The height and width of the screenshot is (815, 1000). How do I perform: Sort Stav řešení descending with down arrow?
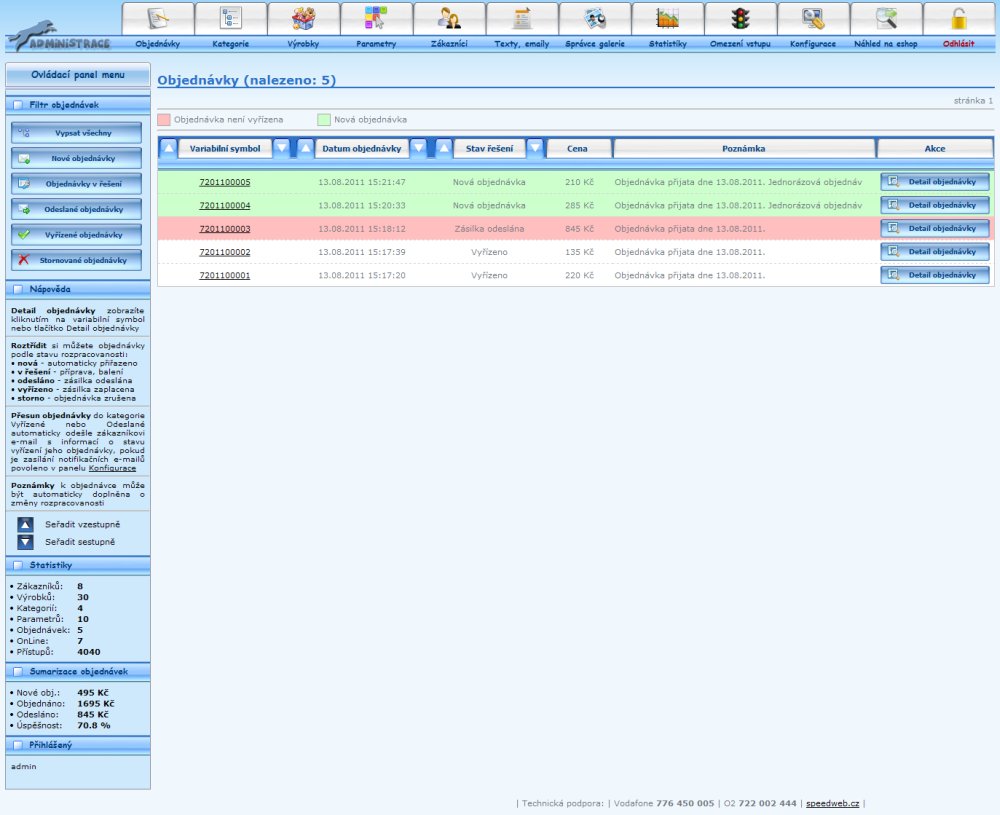(x=535, y=148)
